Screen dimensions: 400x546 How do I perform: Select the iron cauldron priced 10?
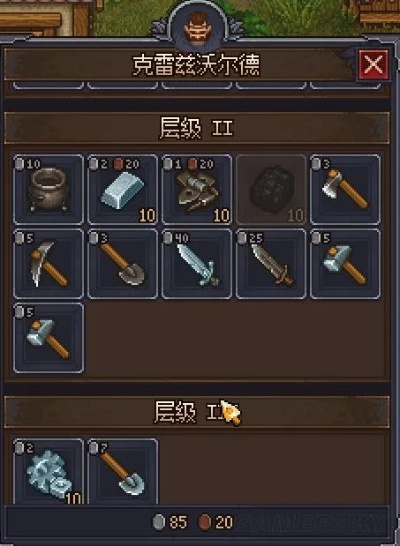coord(48,190)
